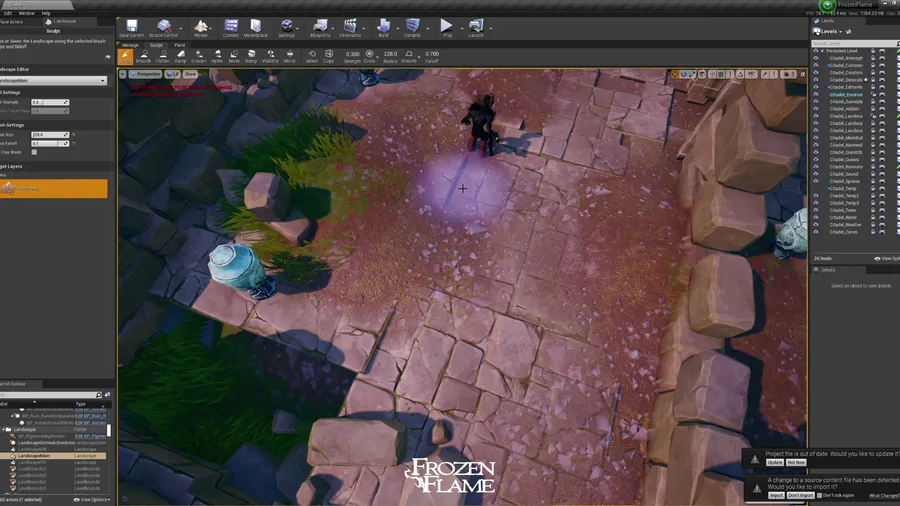
Task: Open the Edit menu
Action: click(7, 13)
